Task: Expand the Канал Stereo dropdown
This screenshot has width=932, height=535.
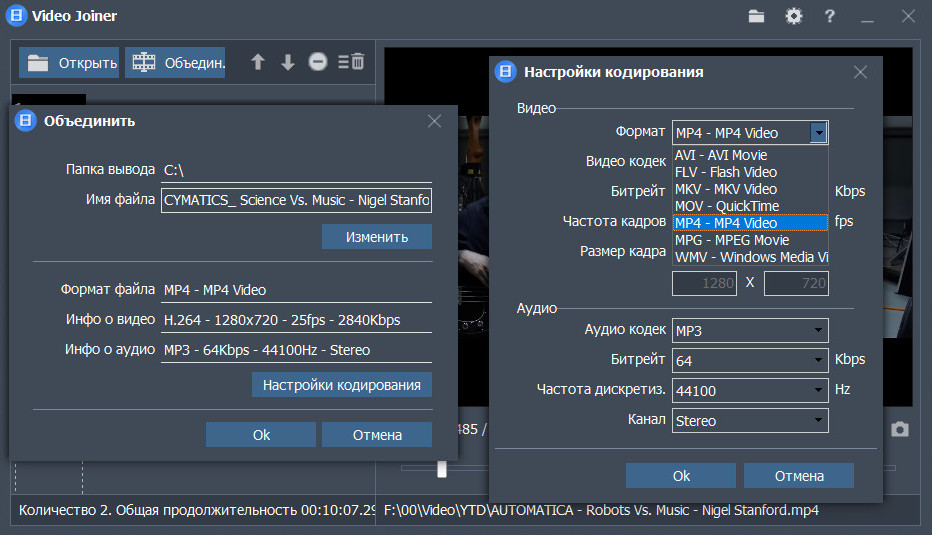Action: (750, 421)
